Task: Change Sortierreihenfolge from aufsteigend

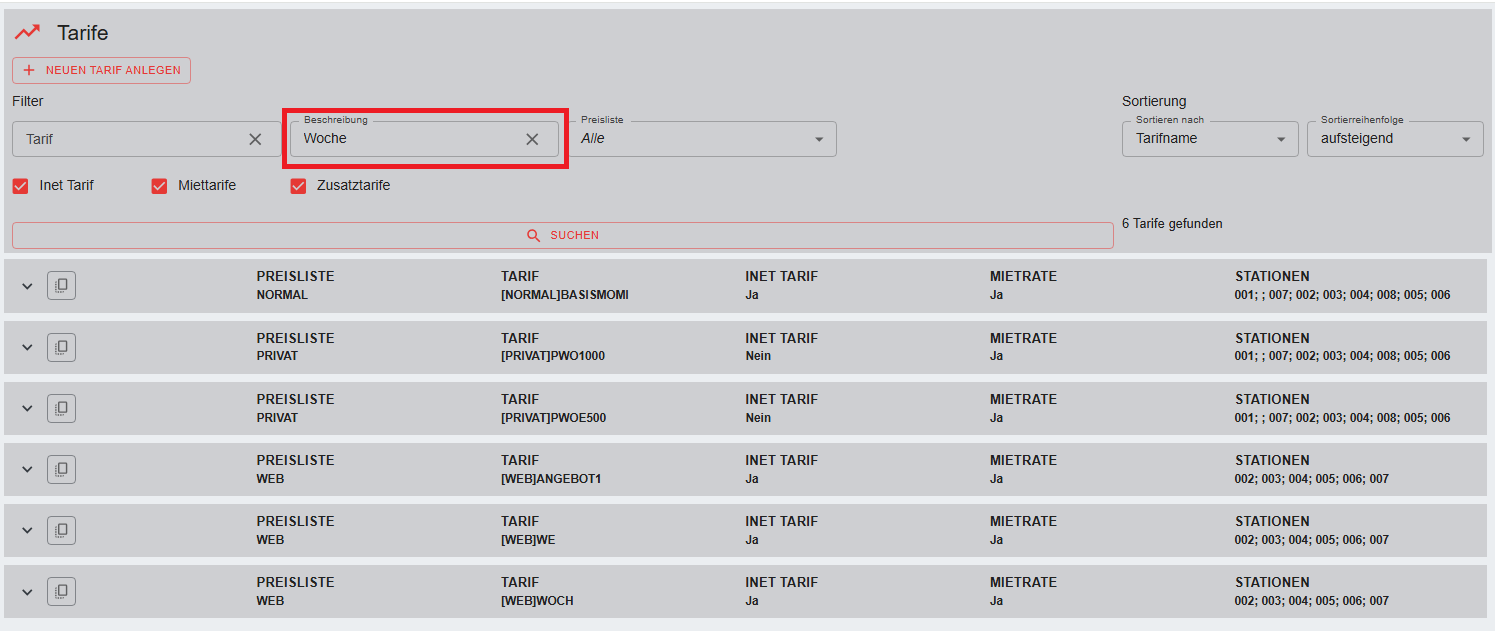Action: pyautogui.click(x=1394, y=139)
